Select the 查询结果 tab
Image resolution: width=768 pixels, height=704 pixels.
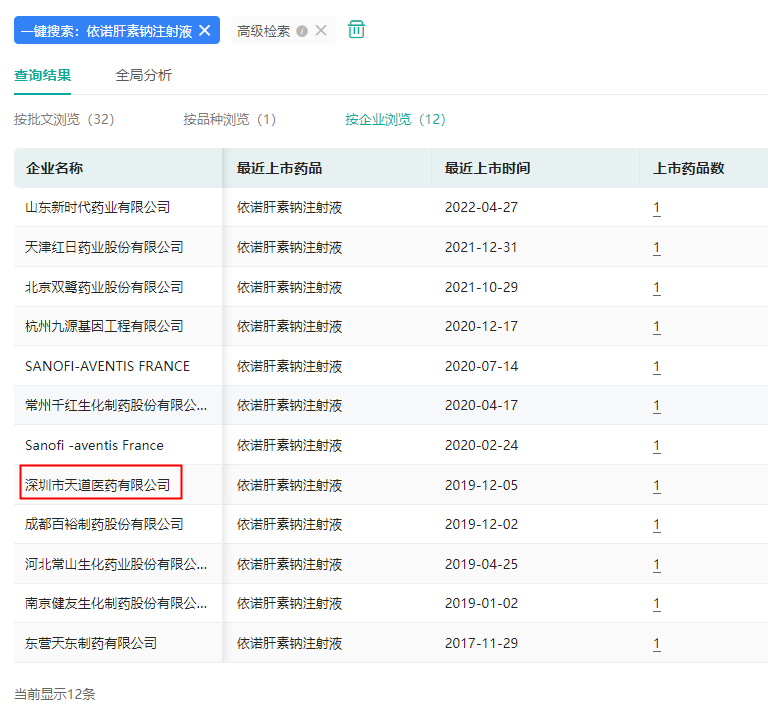(x=42, y=75)
